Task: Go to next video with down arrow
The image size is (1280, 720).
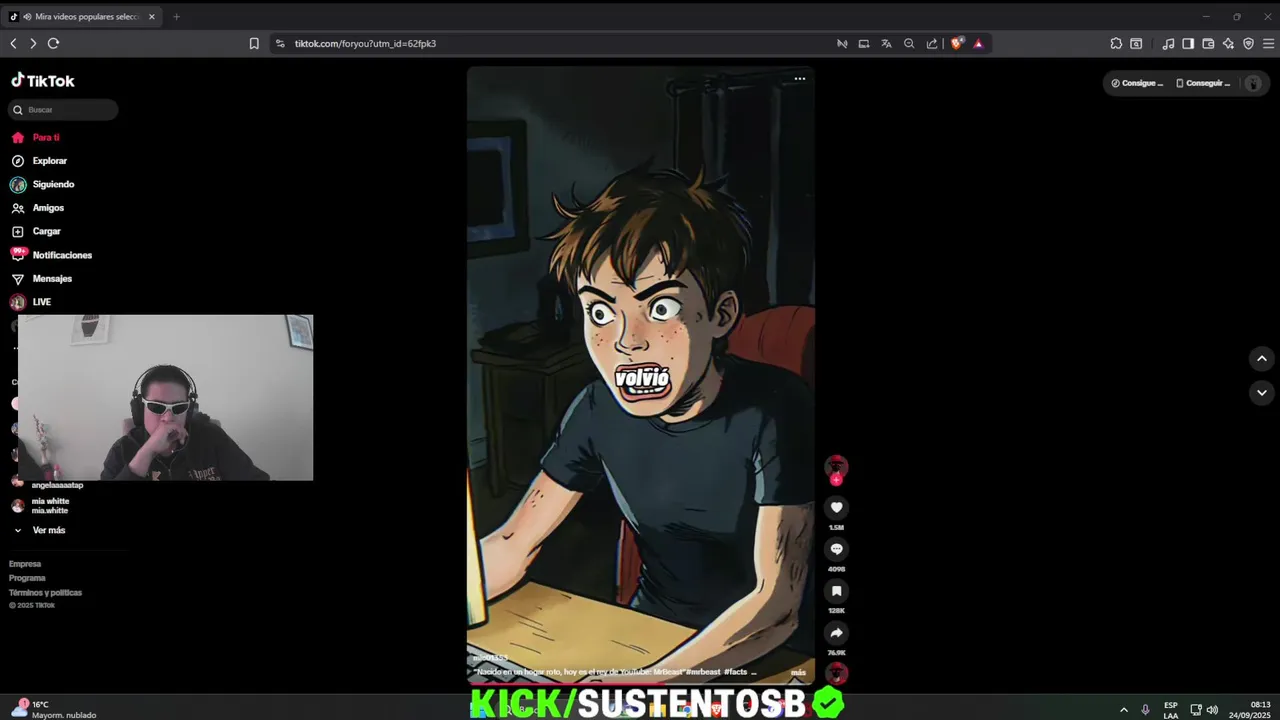Action: coord(1261,393)
